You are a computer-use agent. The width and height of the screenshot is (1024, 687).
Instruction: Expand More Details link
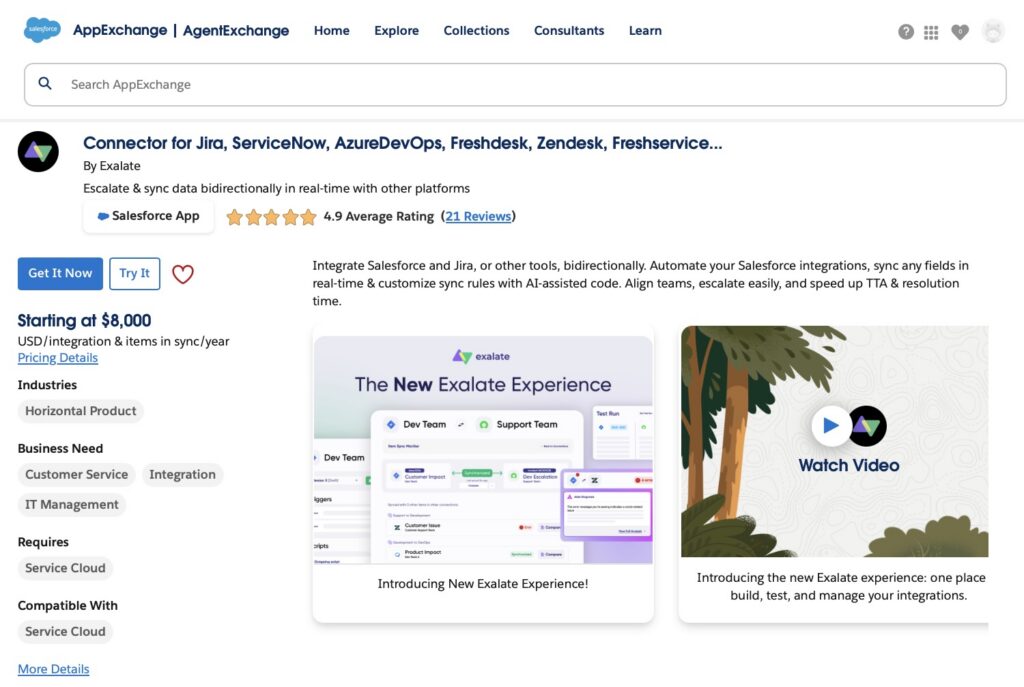click(53, 669)
